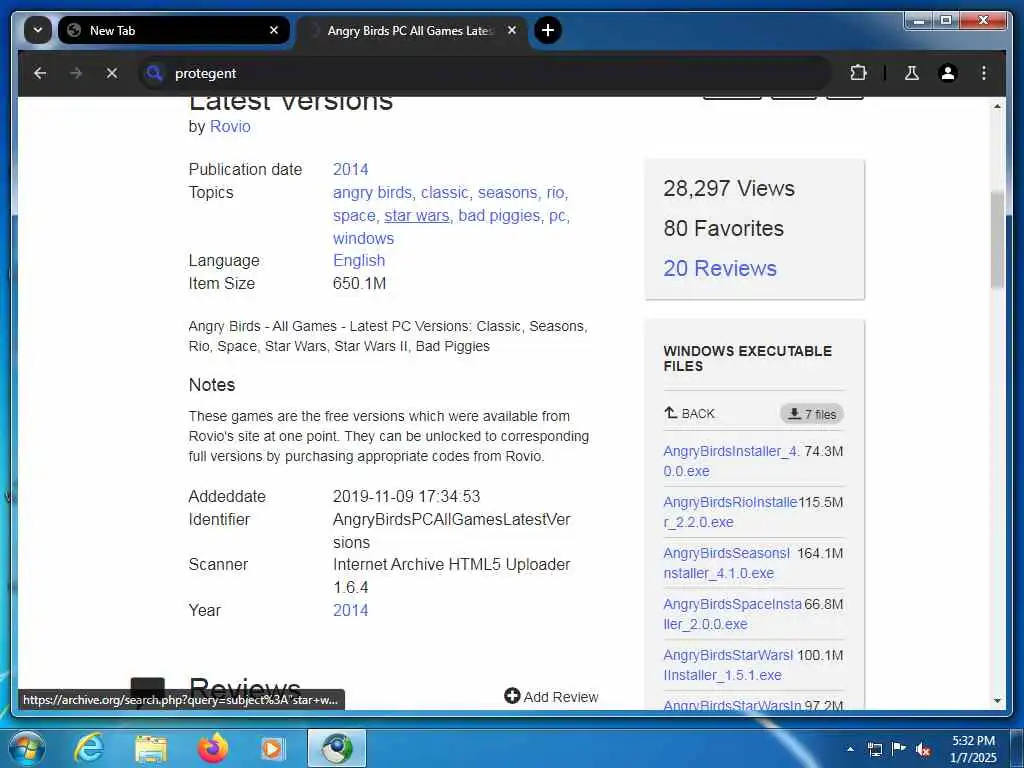Go back with the browser back arrow
This screenshot has height=768, width=1024.
coord(40,73)
